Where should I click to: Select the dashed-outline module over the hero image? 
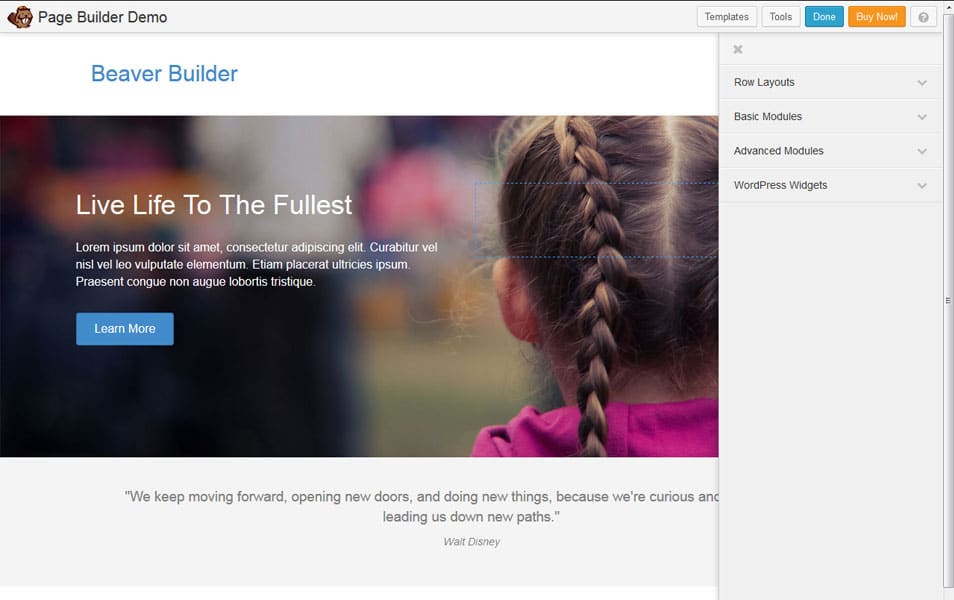[594, 220]
